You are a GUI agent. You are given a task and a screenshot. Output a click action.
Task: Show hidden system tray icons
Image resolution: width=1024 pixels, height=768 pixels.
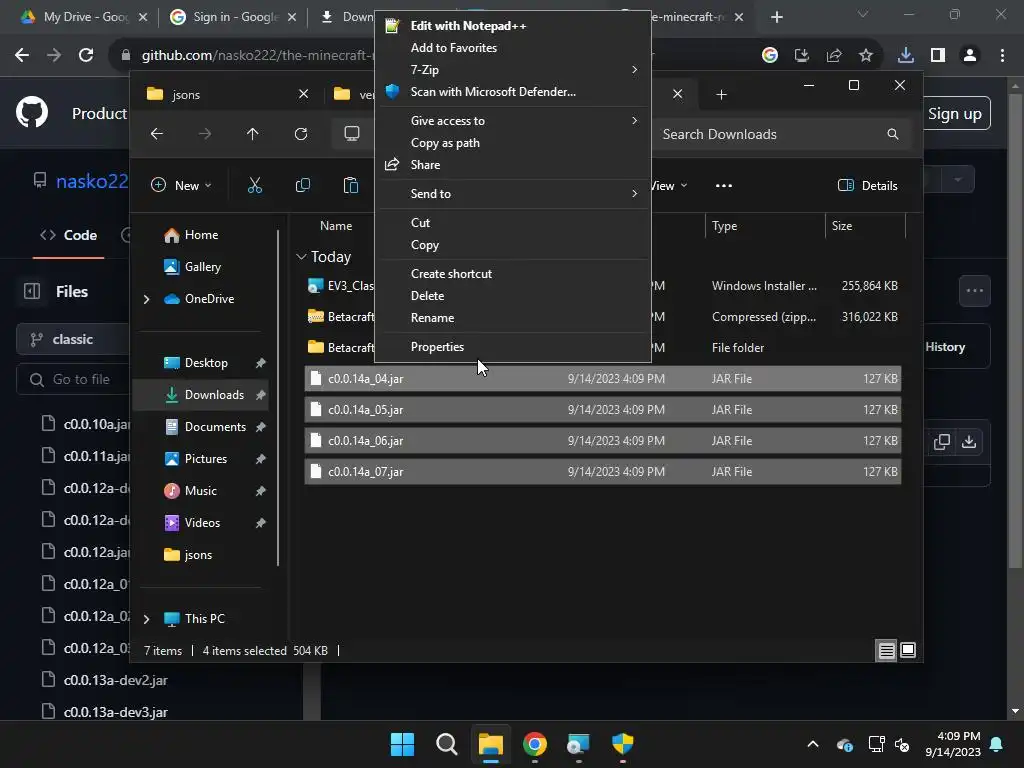point(812,744)
